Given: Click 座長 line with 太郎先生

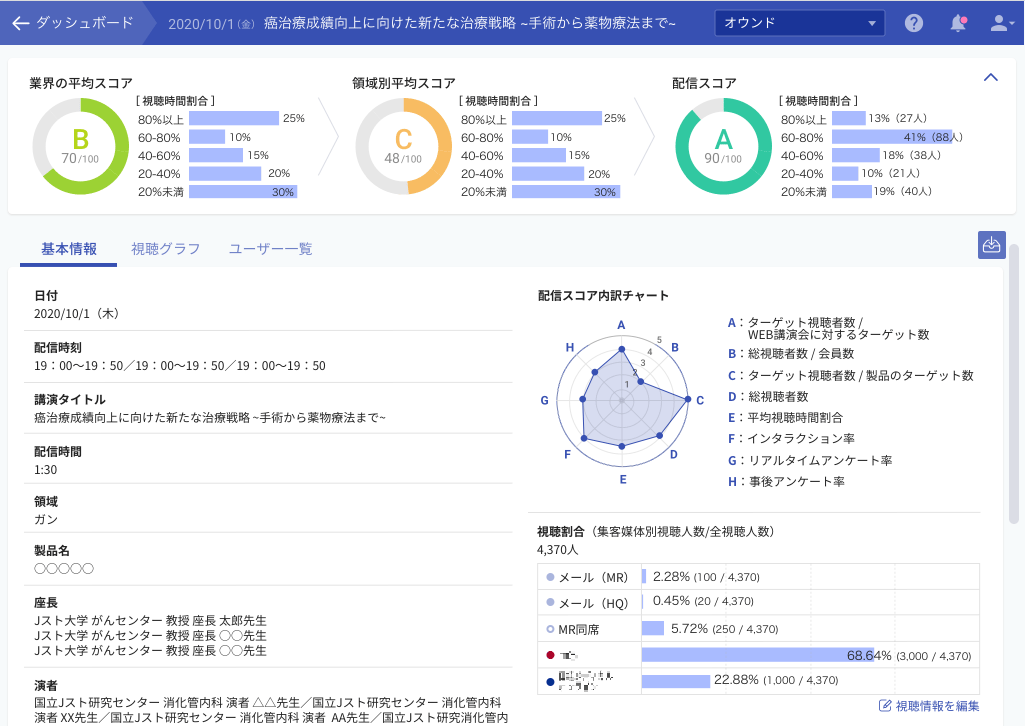Looking at the screenshot, I should coord(150,620).
